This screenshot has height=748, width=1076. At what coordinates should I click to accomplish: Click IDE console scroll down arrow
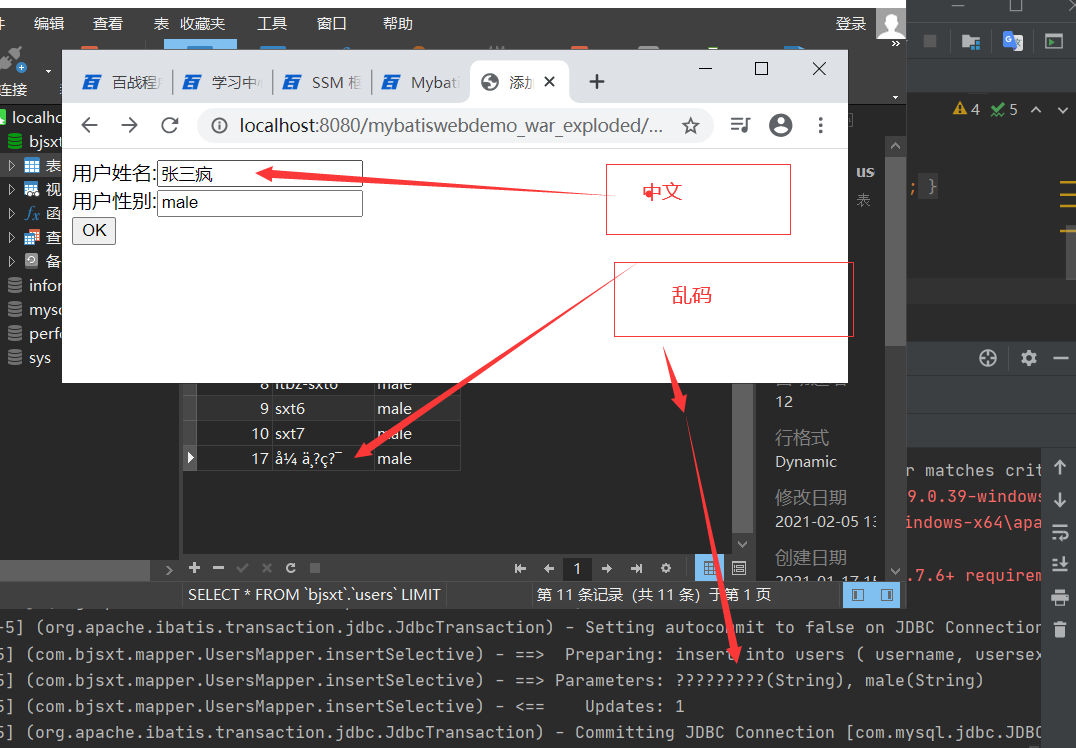tap(1060, 500)
